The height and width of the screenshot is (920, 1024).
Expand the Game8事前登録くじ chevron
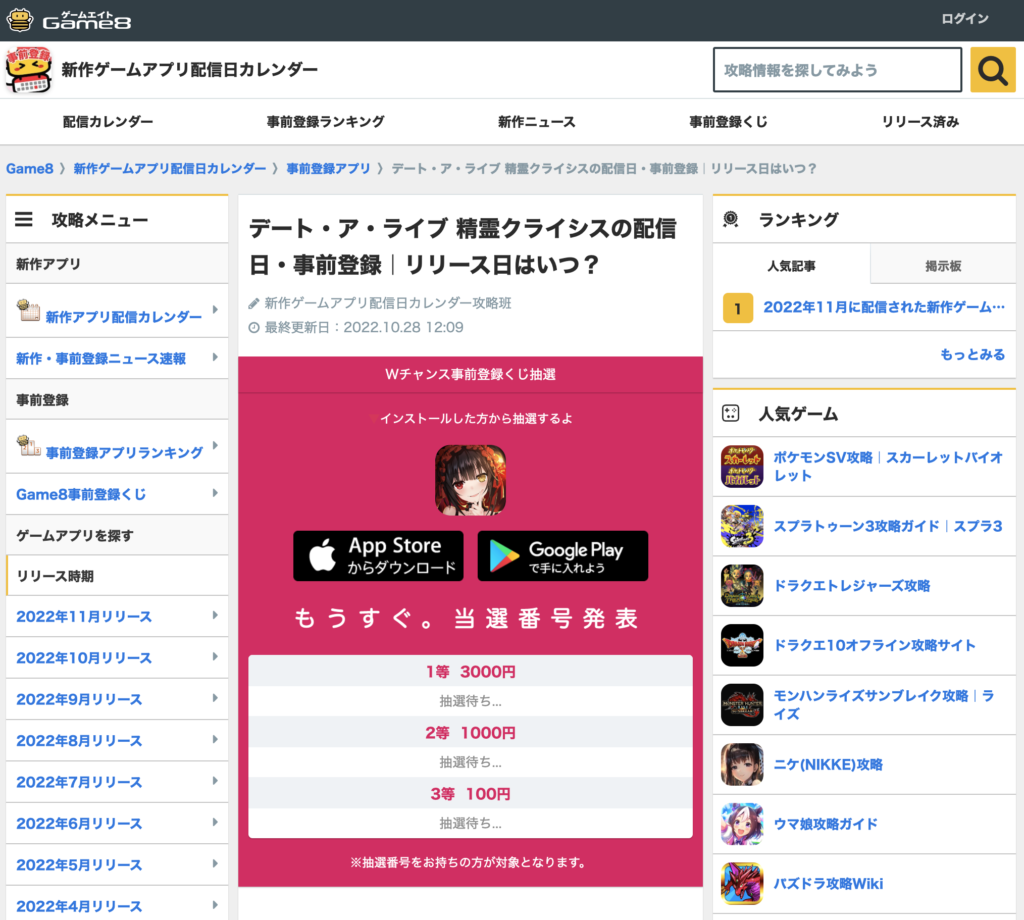214,494
